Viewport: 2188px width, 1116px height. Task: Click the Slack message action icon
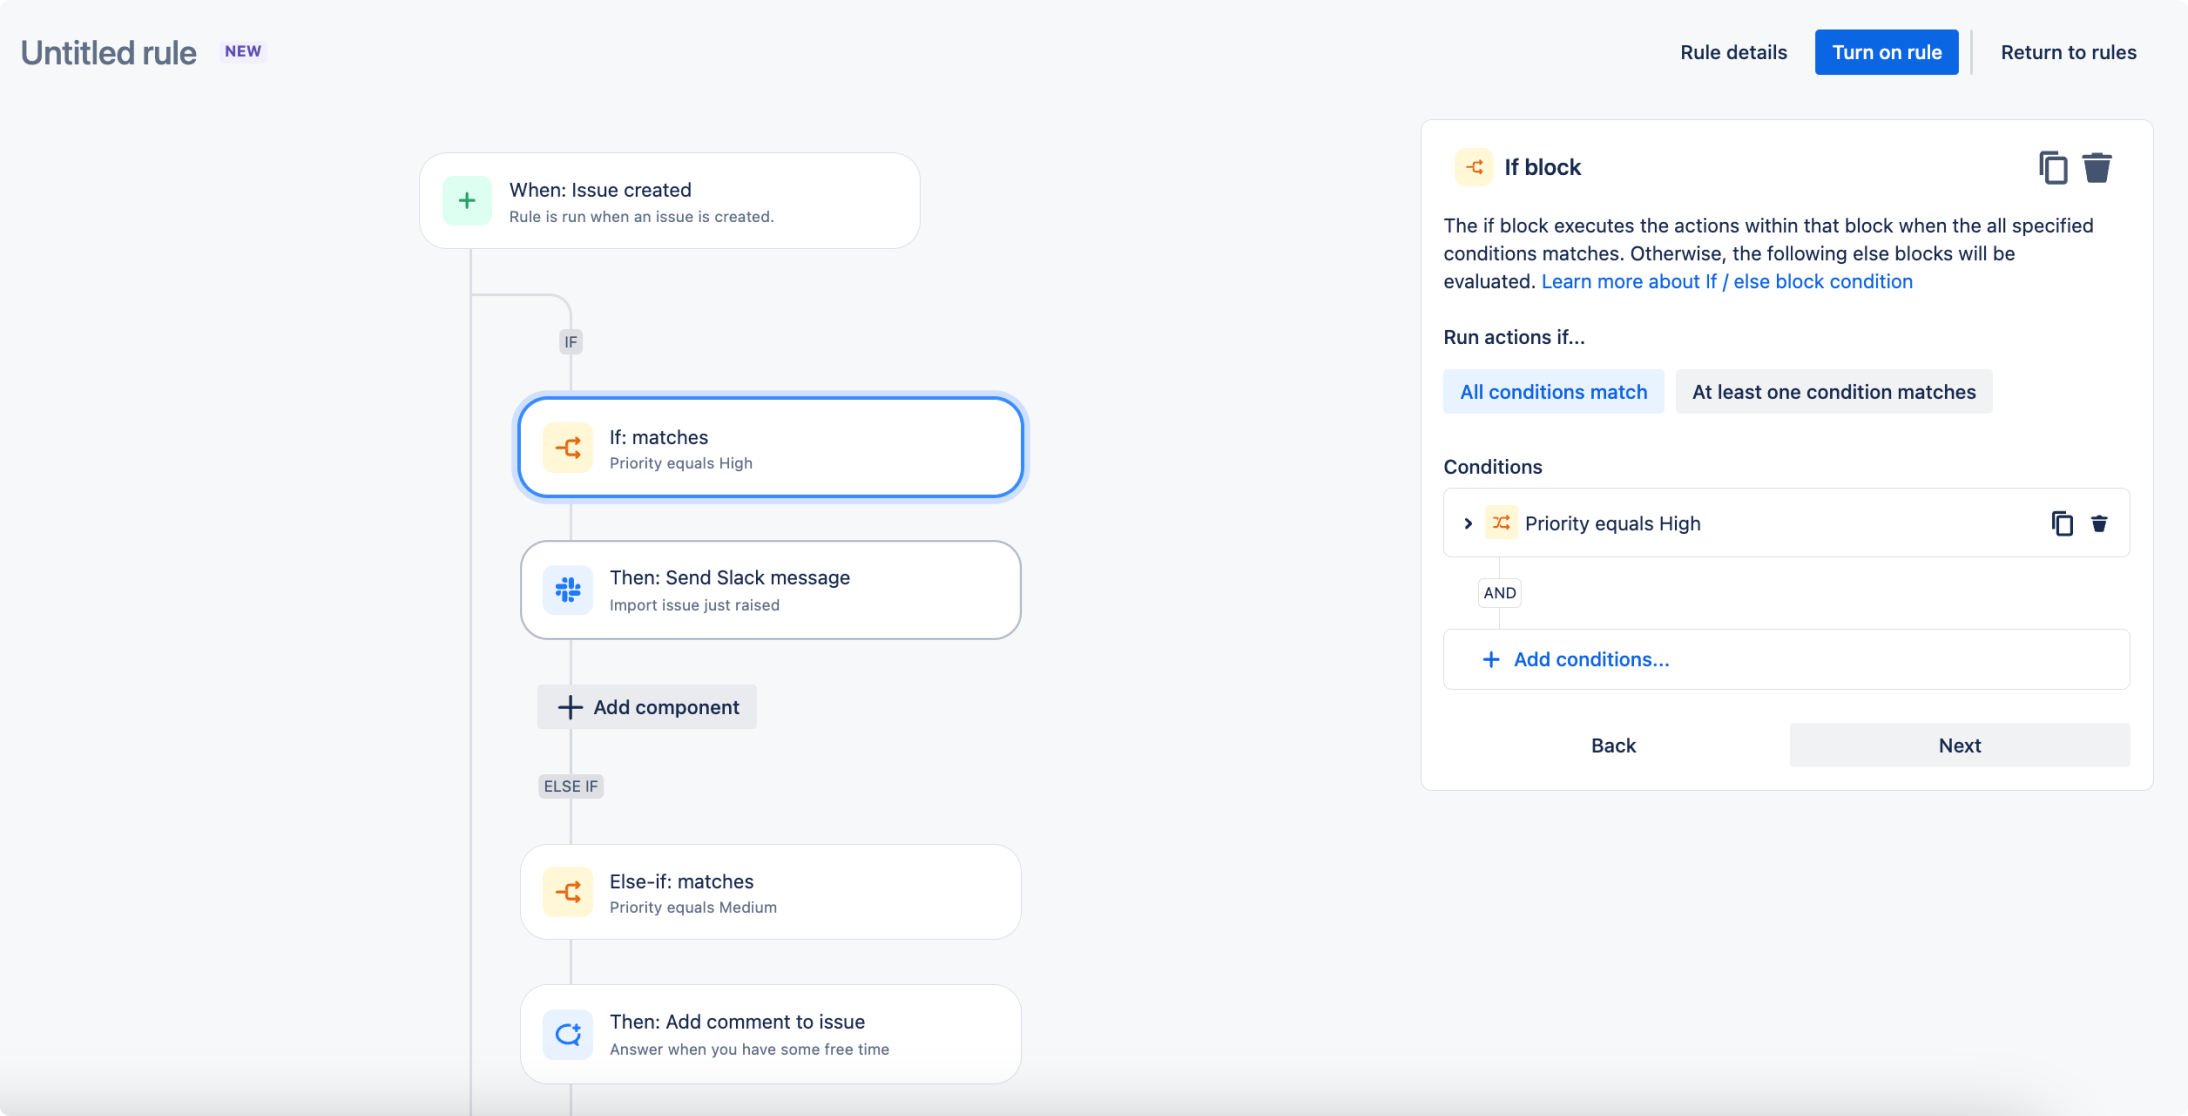pos(568,589)
